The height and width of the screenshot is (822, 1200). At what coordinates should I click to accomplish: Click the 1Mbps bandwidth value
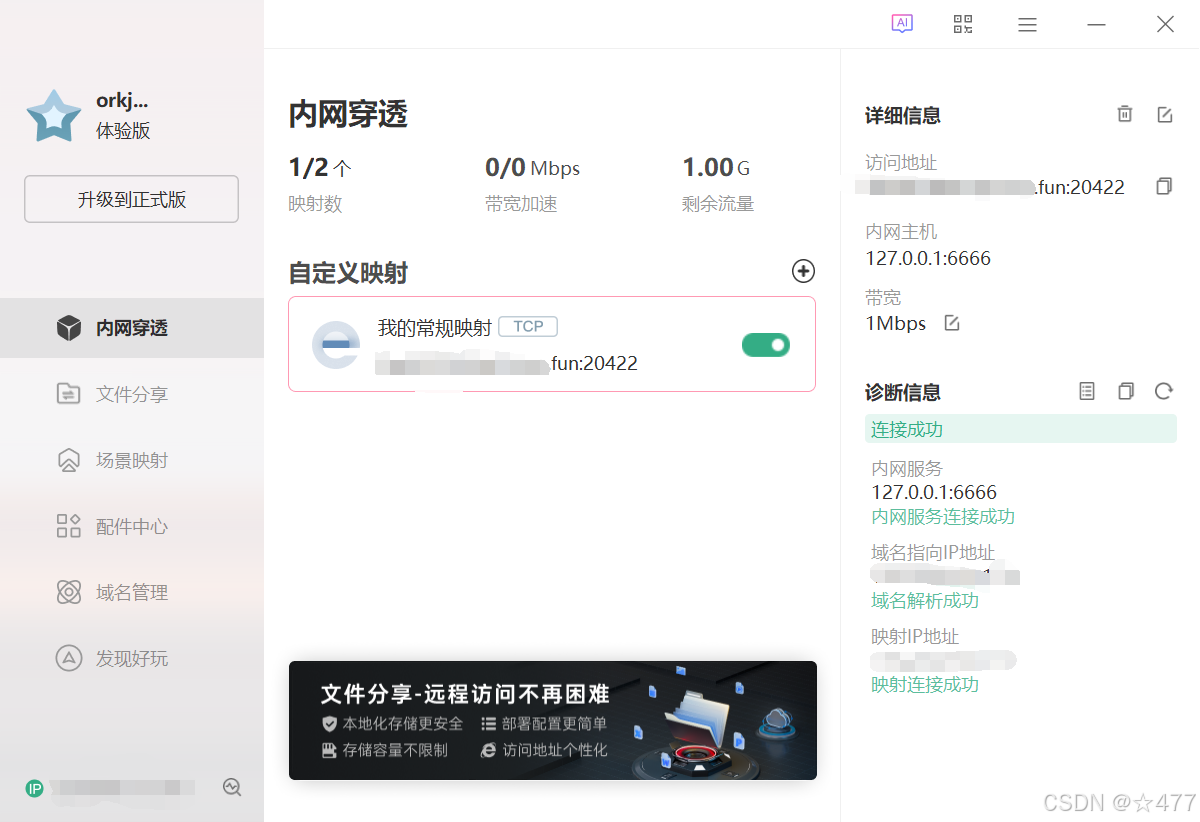(896, 323)
